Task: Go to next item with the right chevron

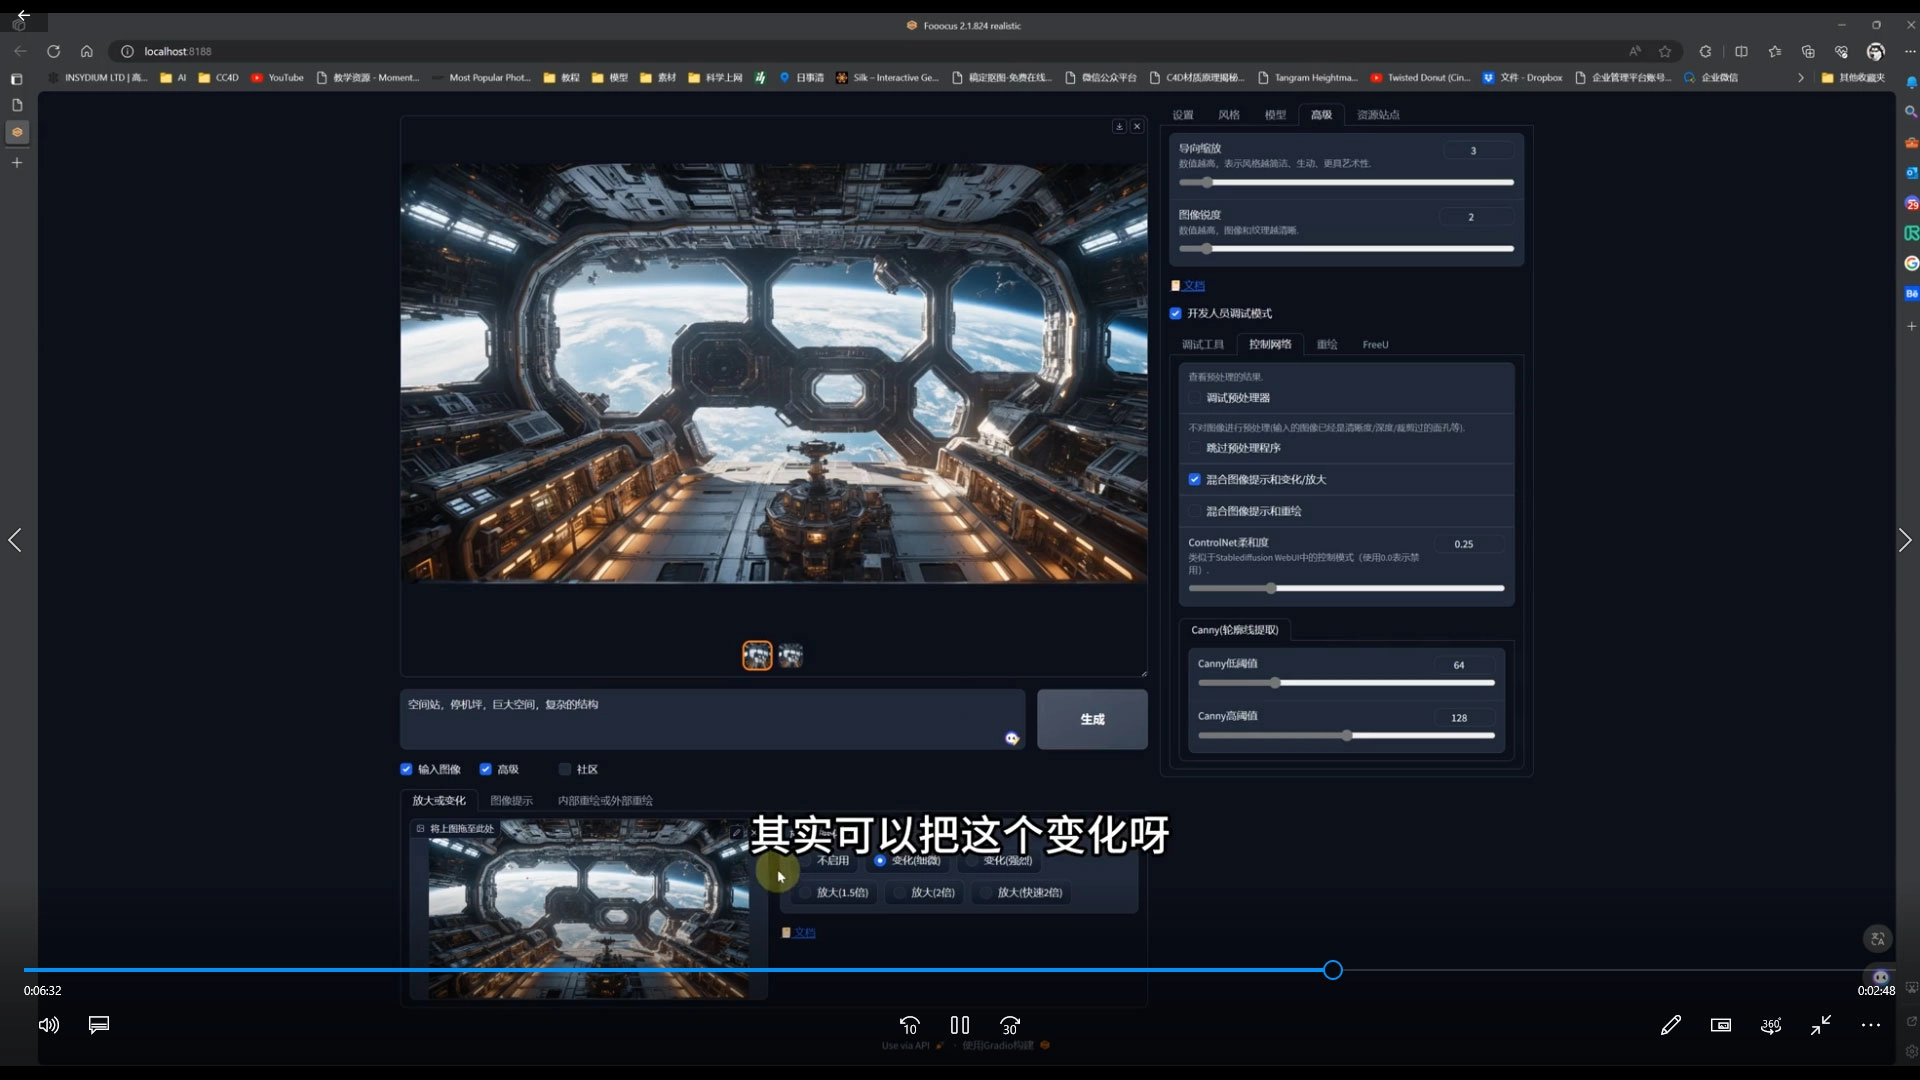Action: (x=1904, y=541)
